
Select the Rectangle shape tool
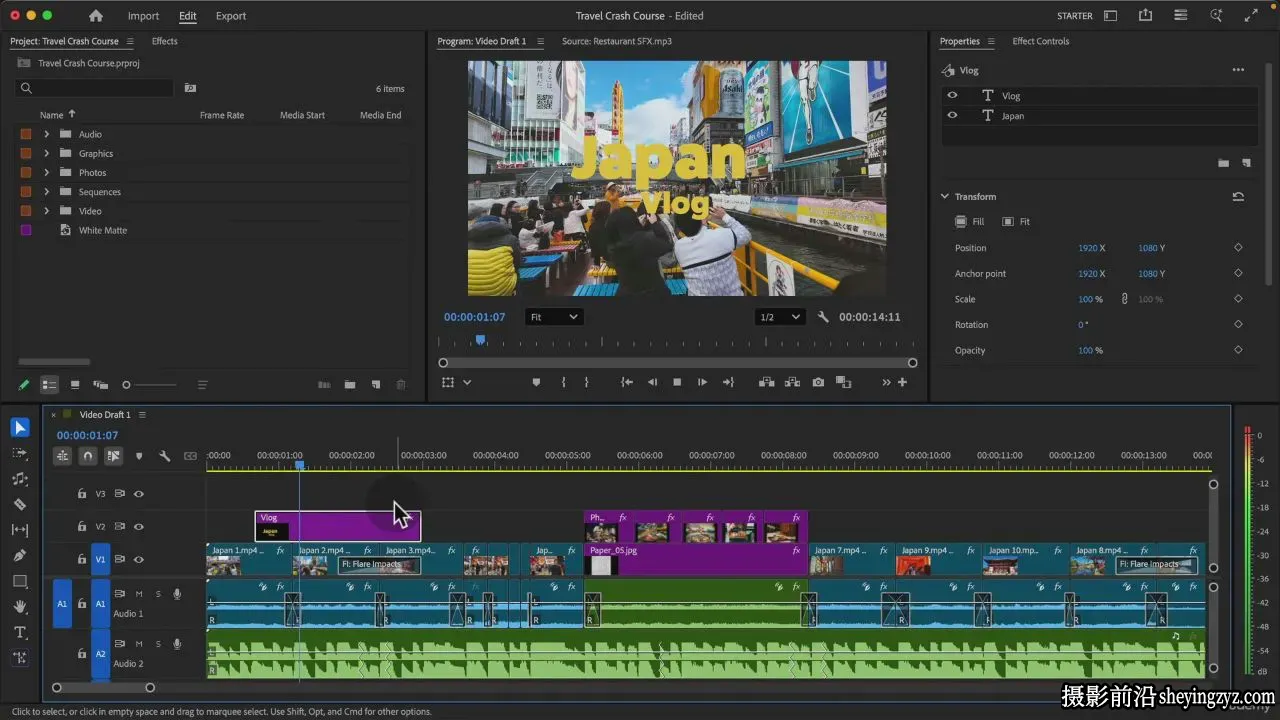(20, 581)
